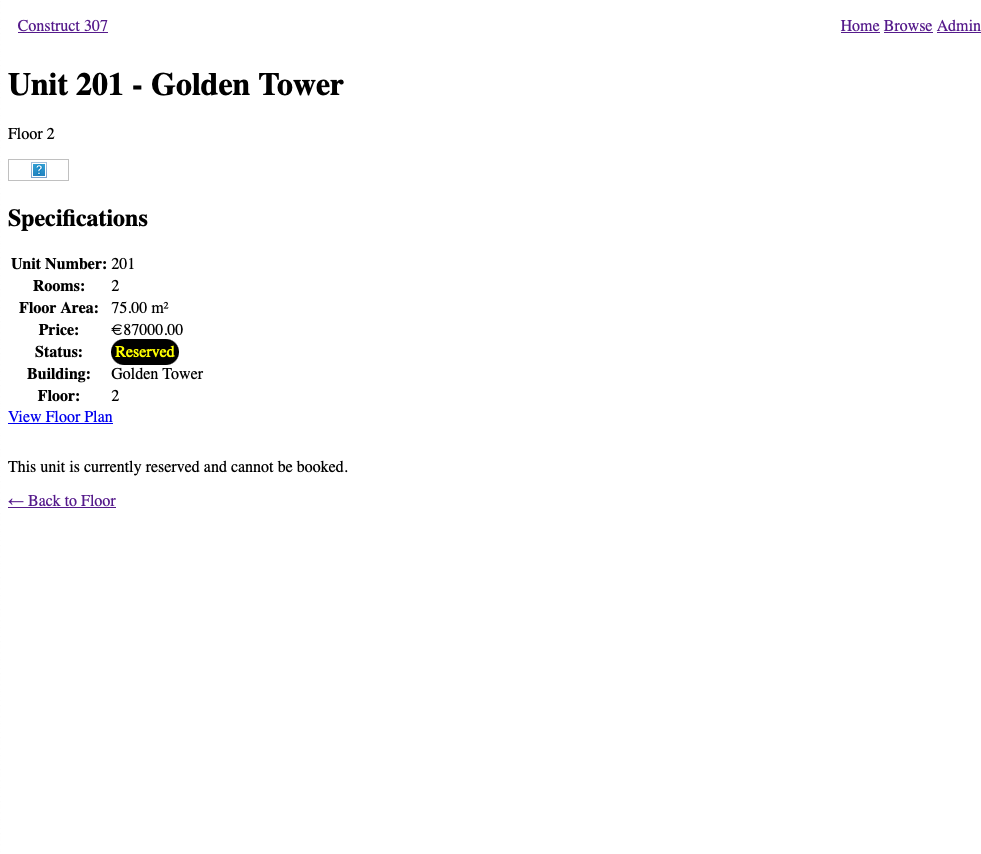Click the Rooms label in specifications
Viewport: 981px width, 854px height.
(59, 286)
